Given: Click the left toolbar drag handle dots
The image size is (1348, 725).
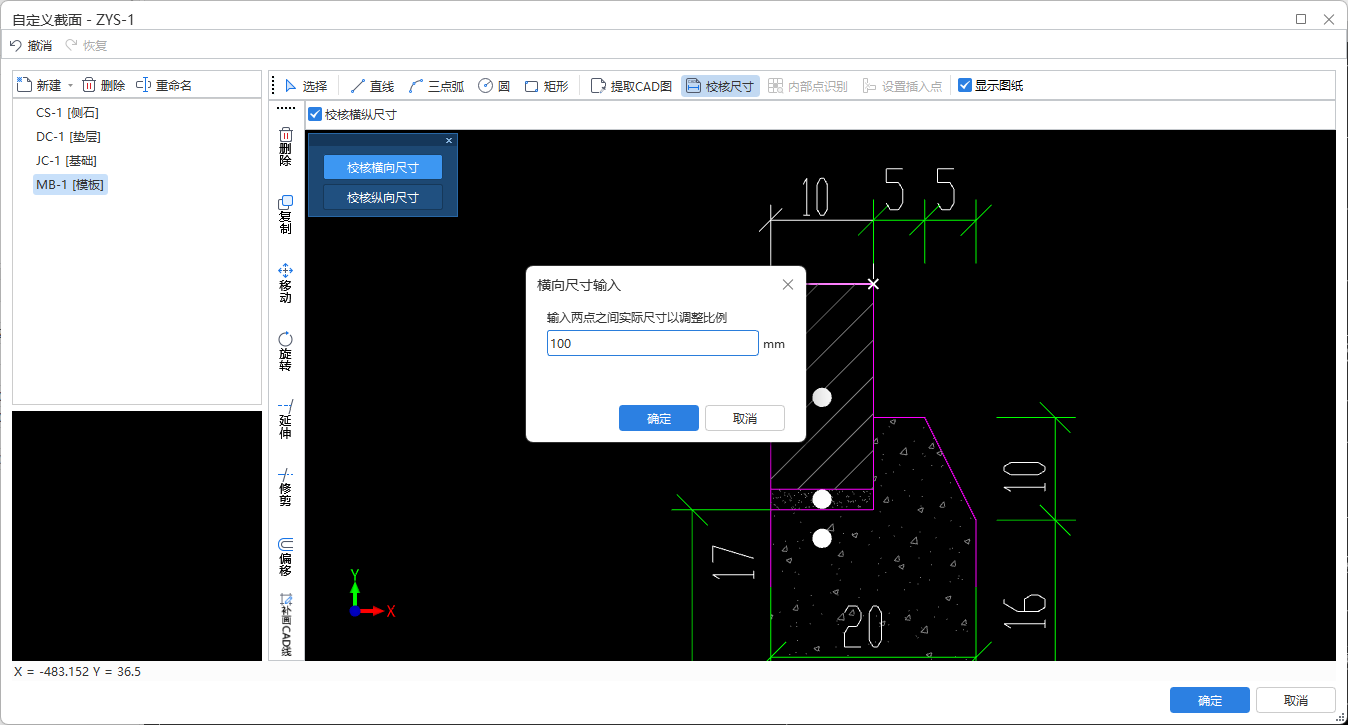Looking at the screenshot, I should [x=286, y=108].
